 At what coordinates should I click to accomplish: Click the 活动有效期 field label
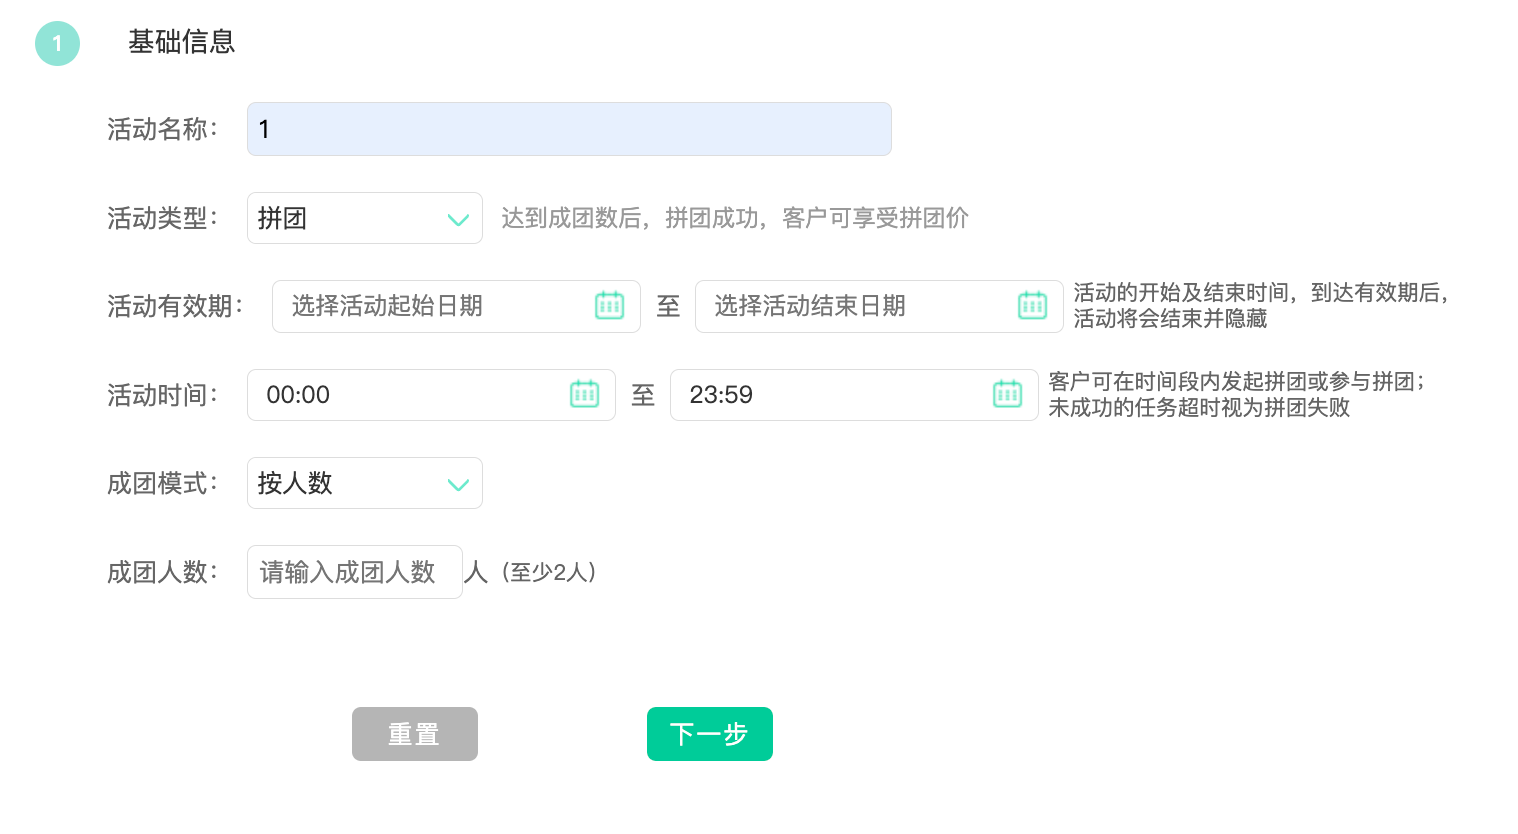174,306
